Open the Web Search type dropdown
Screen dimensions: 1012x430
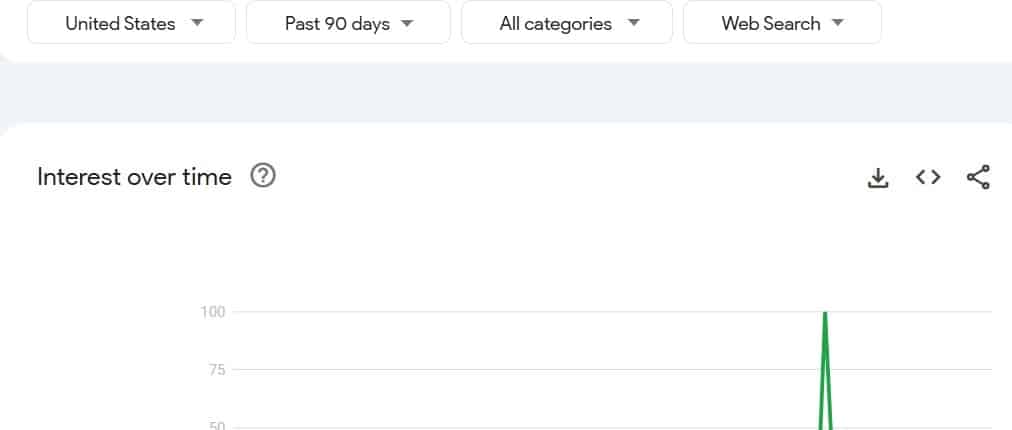[x=782, y=23]
